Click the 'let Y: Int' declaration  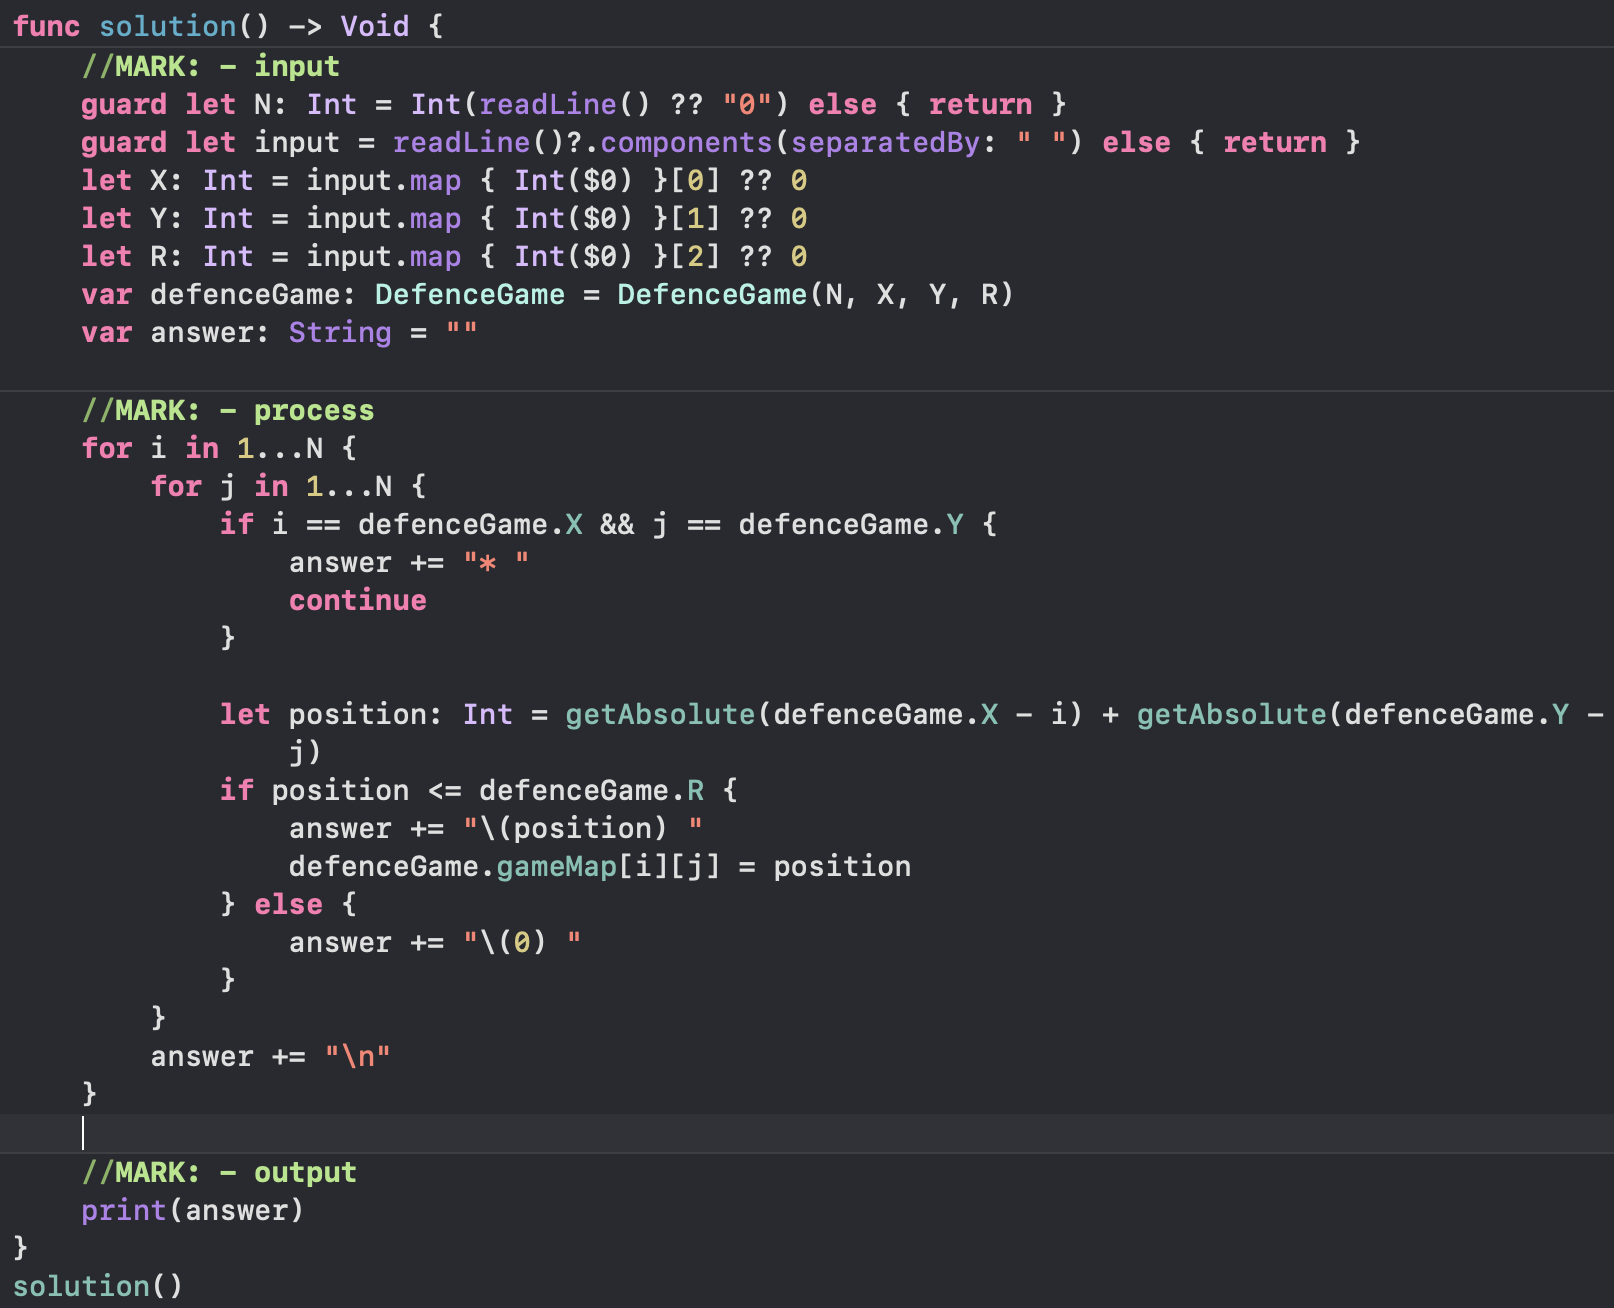[x=444, y=218]
